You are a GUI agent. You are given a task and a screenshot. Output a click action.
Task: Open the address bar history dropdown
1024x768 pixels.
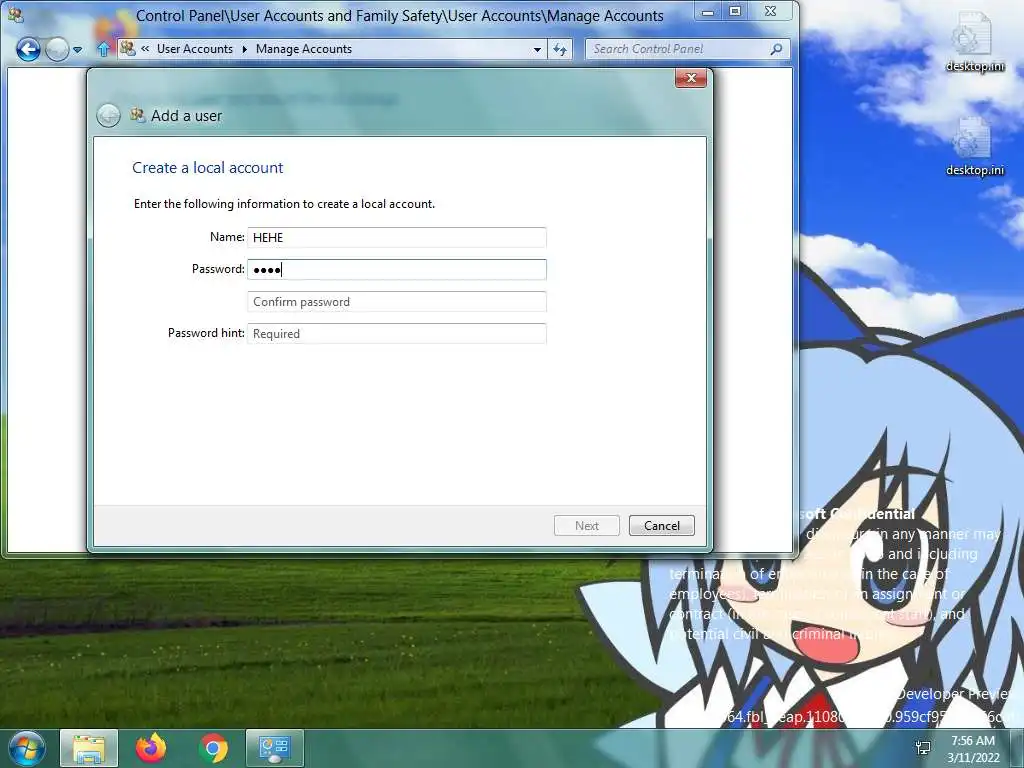coord(537,49)
